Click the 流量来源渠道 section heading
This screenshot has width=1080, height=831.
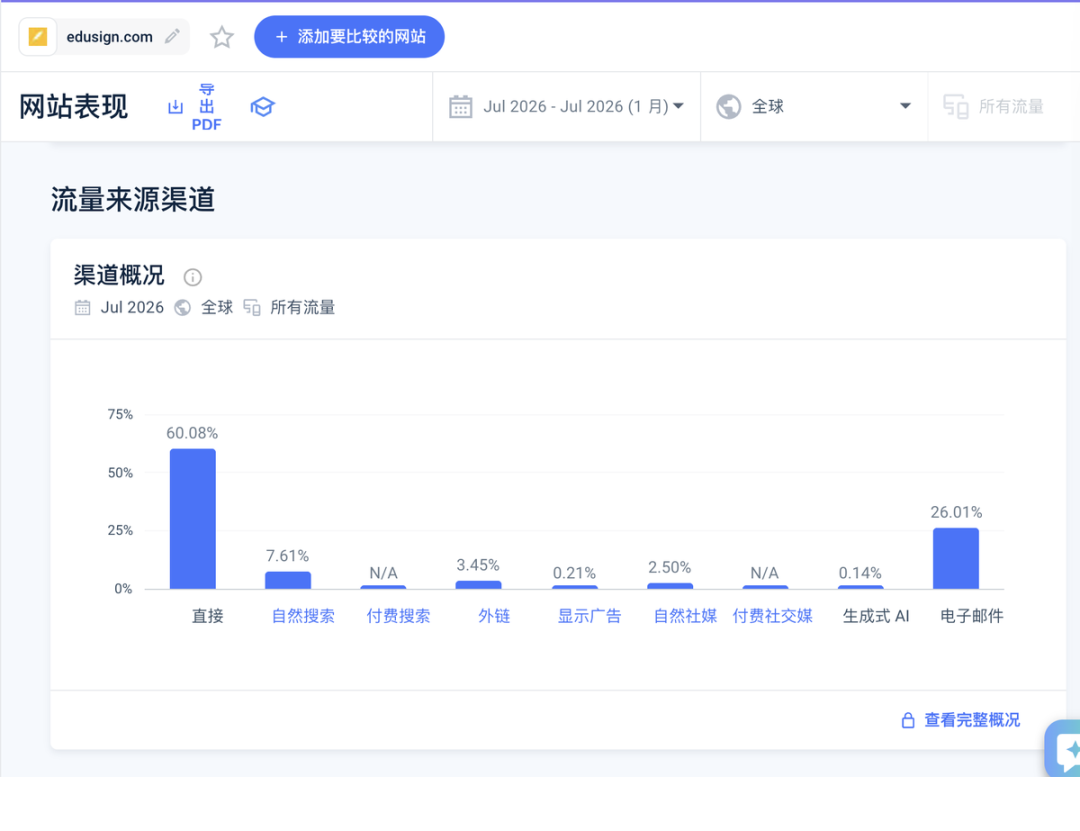(x=133, y=199)
